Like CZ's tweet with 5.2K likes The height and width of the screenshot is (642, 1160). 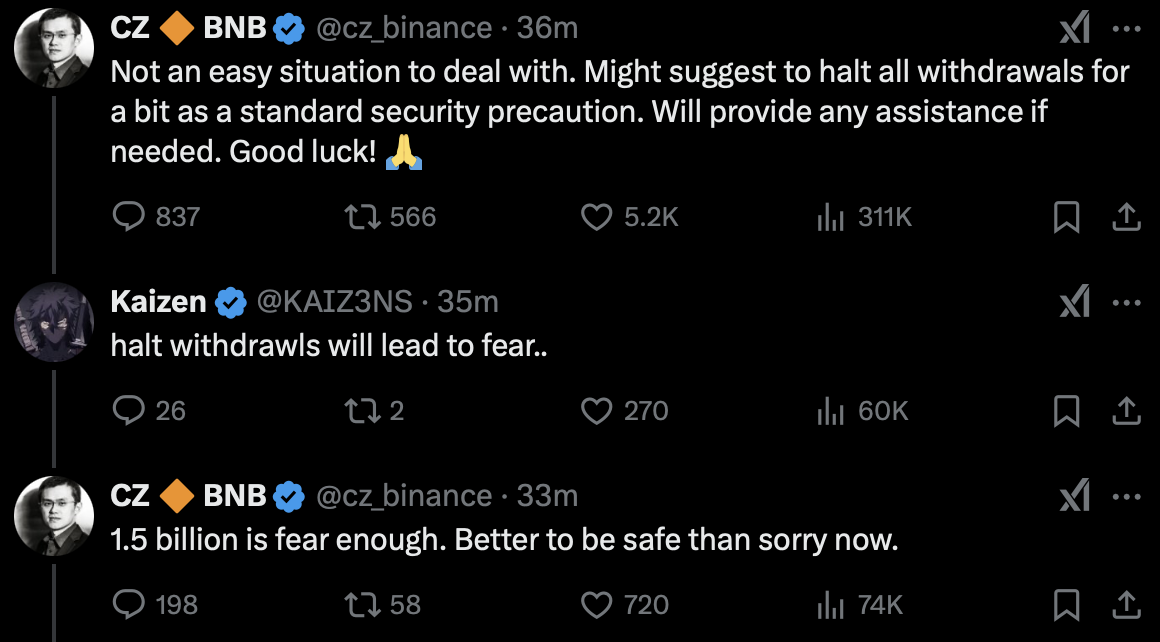(x=597, y=217)
